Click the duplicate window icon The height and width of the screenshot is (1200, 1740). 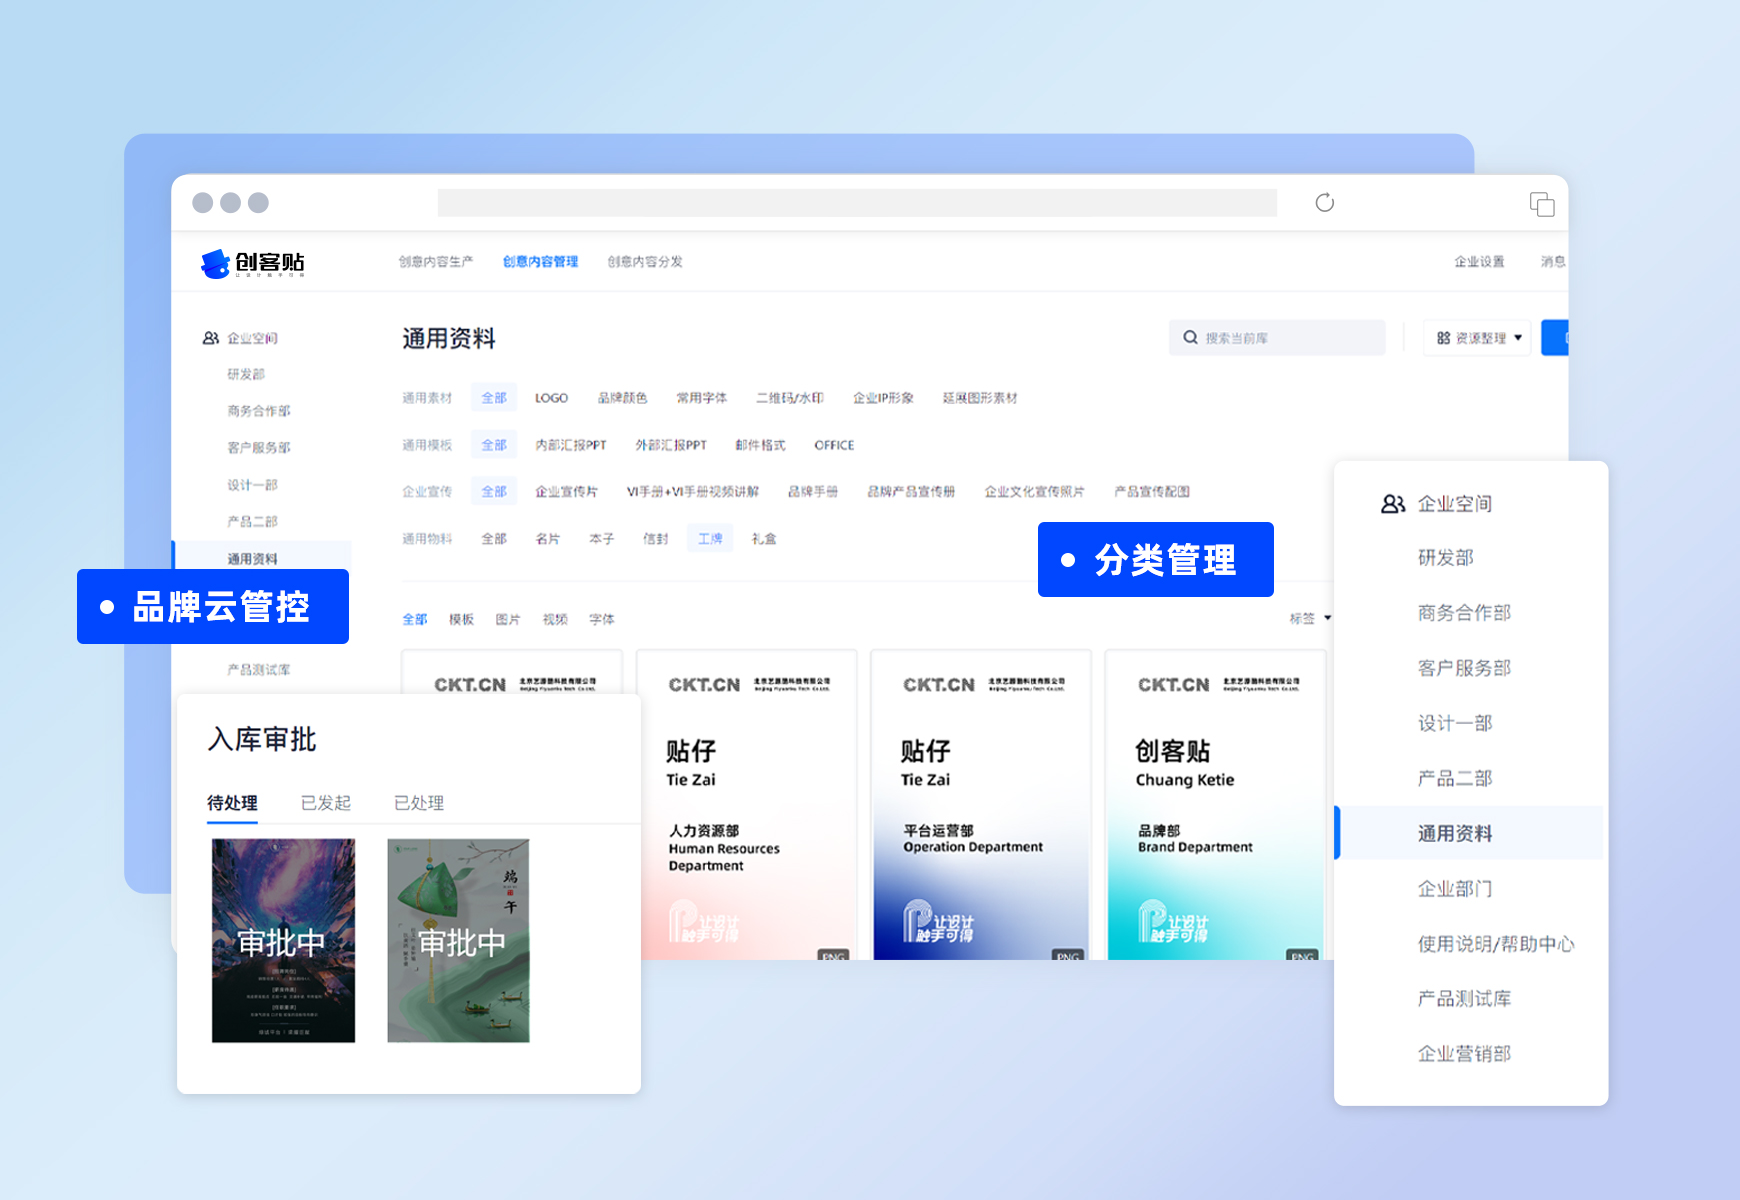pyautogui.click(x=1541, y=204)
